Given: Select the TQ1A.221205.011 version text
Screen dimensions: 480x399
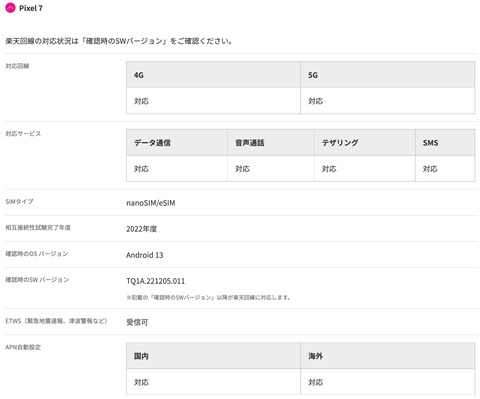Looking at the screenshot, I should [x=155, y=281].
